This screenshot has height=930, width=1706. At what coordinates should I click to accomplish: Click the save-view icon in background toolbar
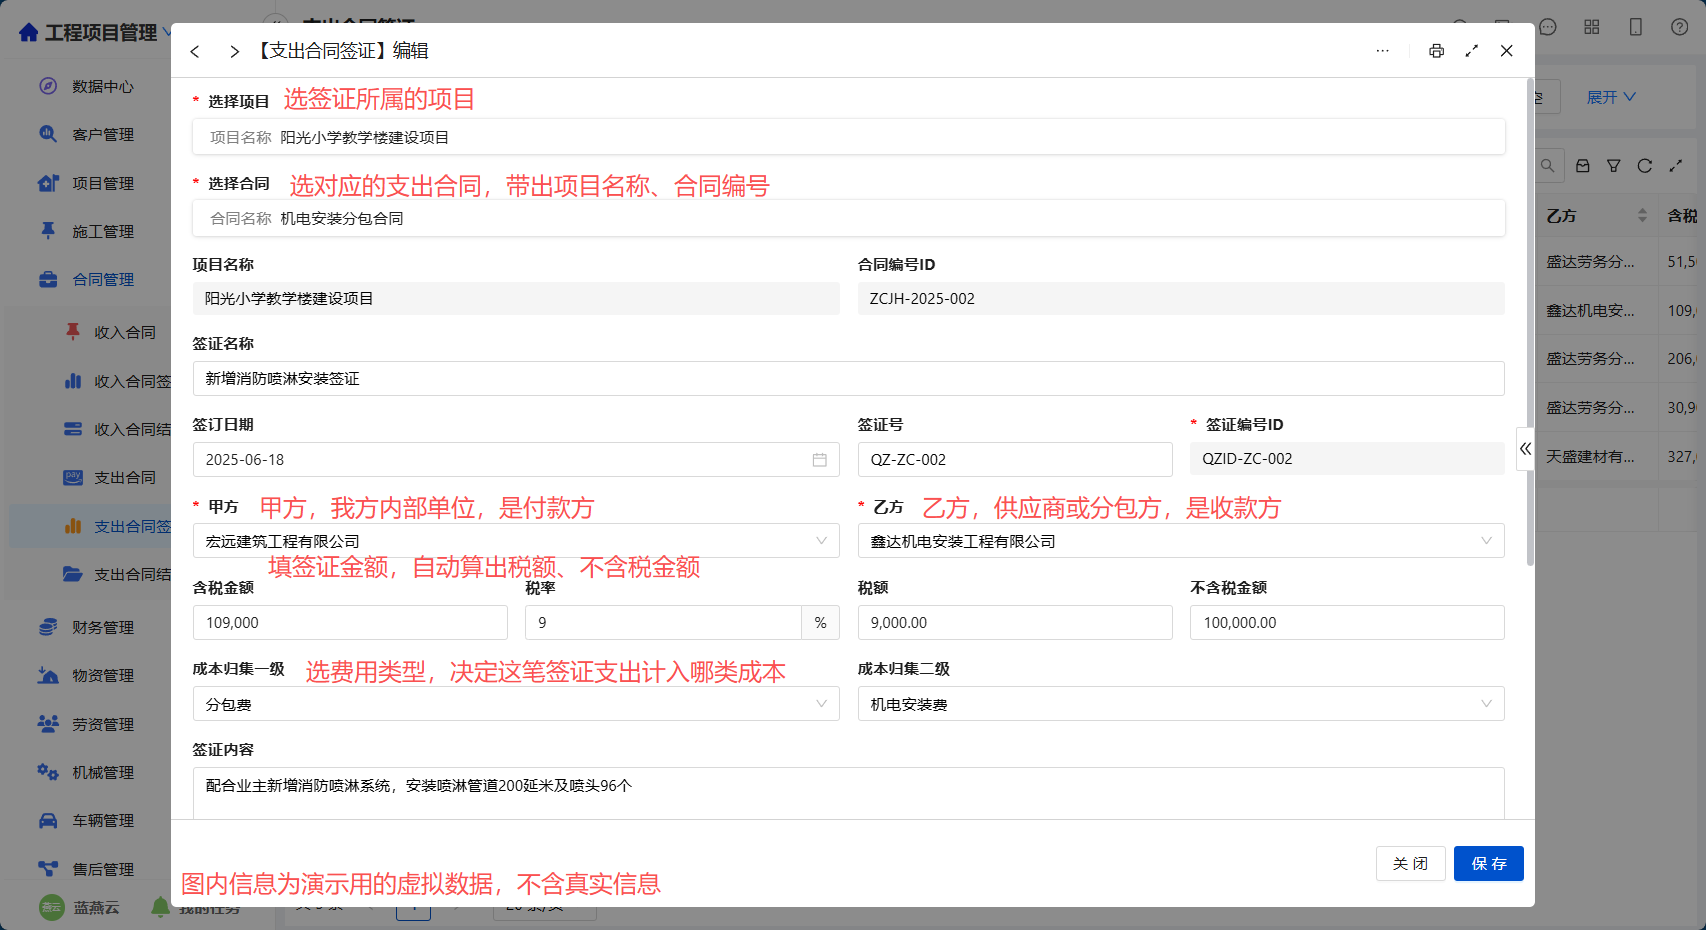click(x=1583, y=166)
